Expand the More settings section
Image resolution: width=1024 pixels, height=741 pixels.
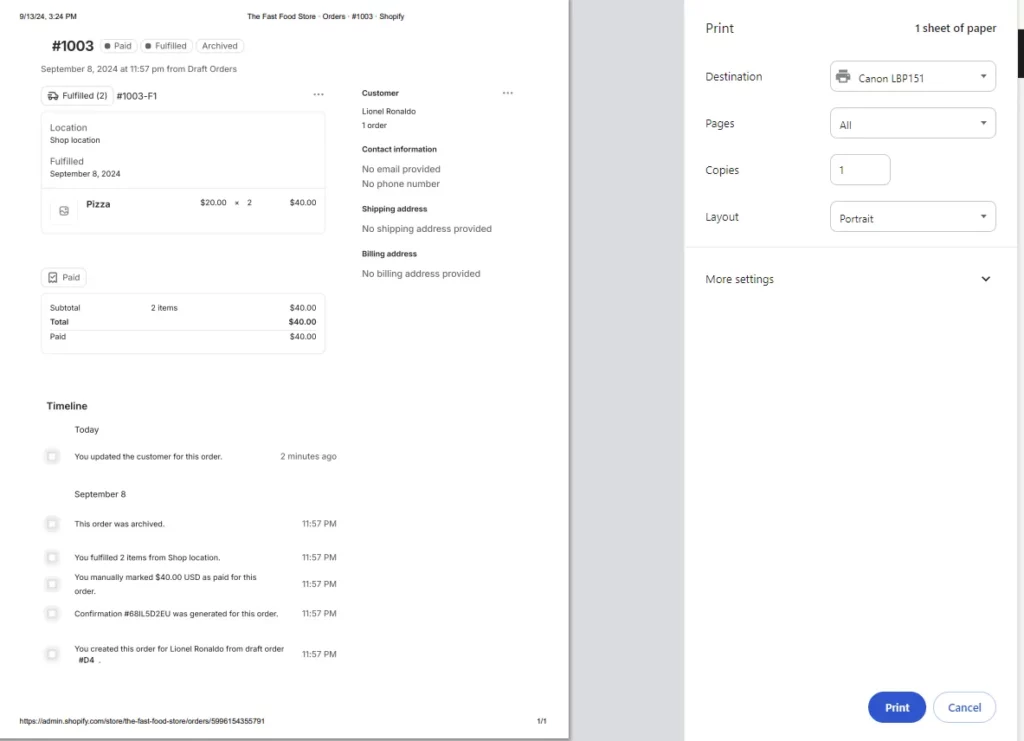pyautogui.click(x=848, y=279)
